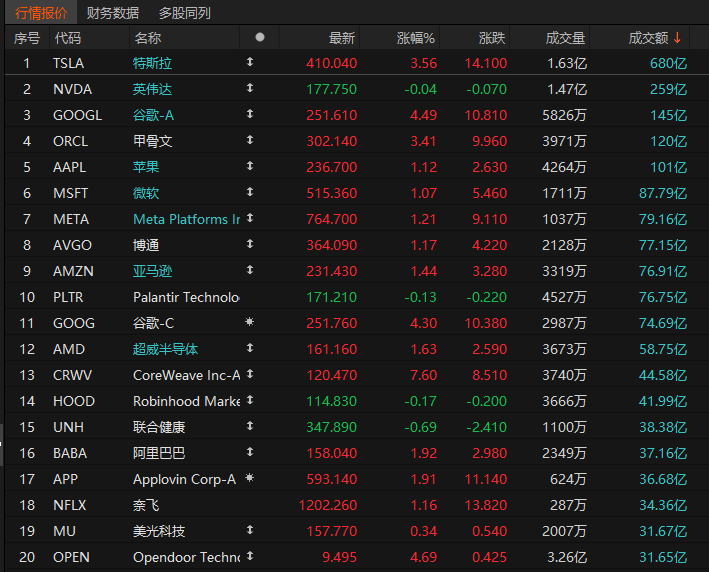This screenshot has height=572, width=709.
Task: Click the up-down arrow icon in GOOGL row
Action: 250,114
